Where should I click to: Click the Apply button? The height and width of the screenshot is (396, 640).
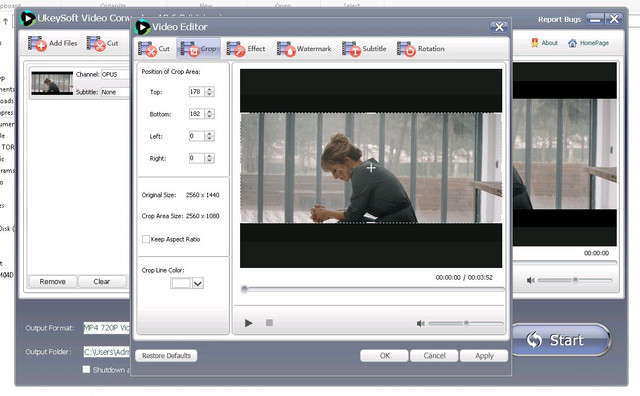coord(484,356)
